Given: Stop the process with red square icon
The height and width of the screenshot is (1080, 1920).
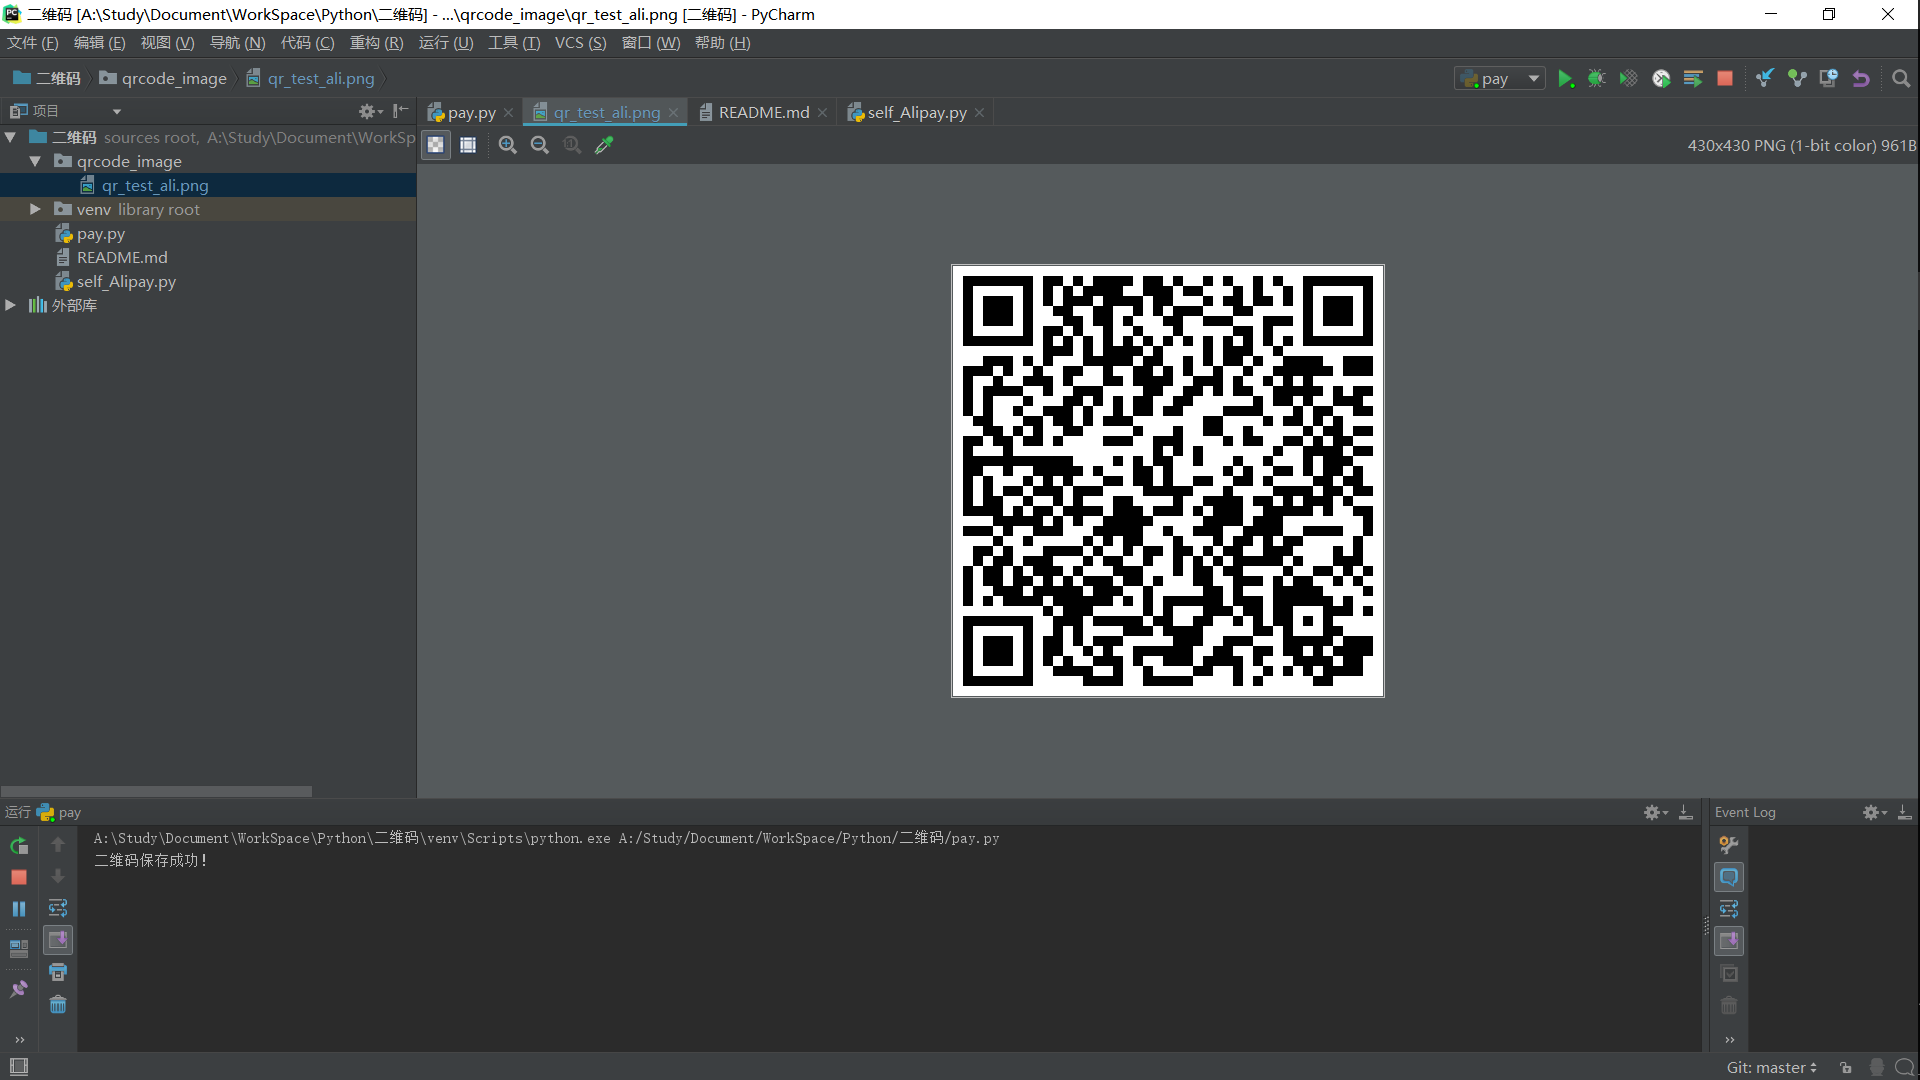Looking at the screenshot, I should 1725,78.
